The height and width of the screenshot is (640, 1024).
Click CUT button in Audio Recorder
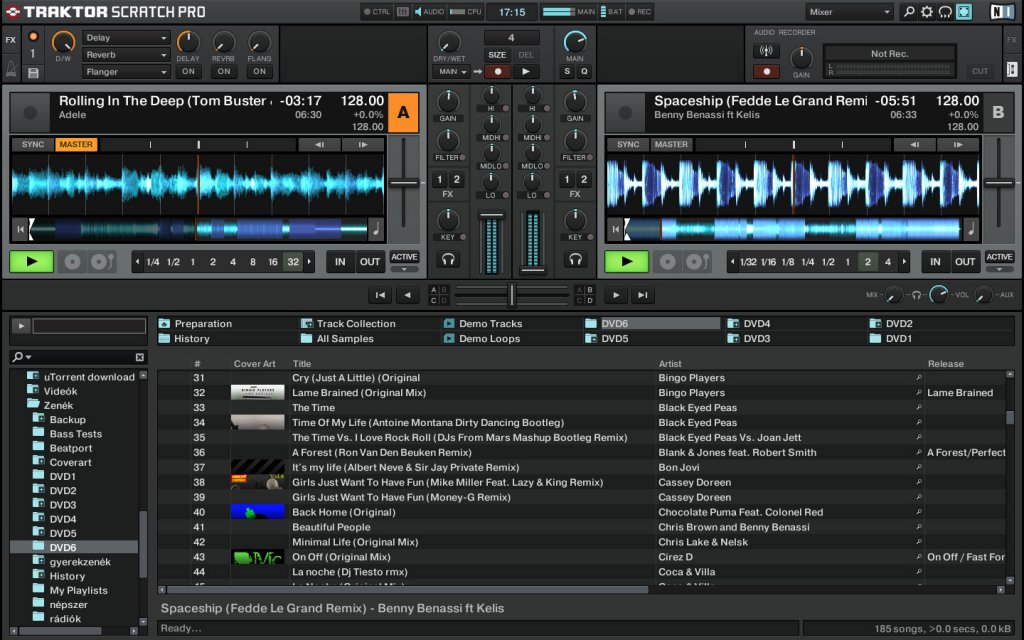click(980, 71)
